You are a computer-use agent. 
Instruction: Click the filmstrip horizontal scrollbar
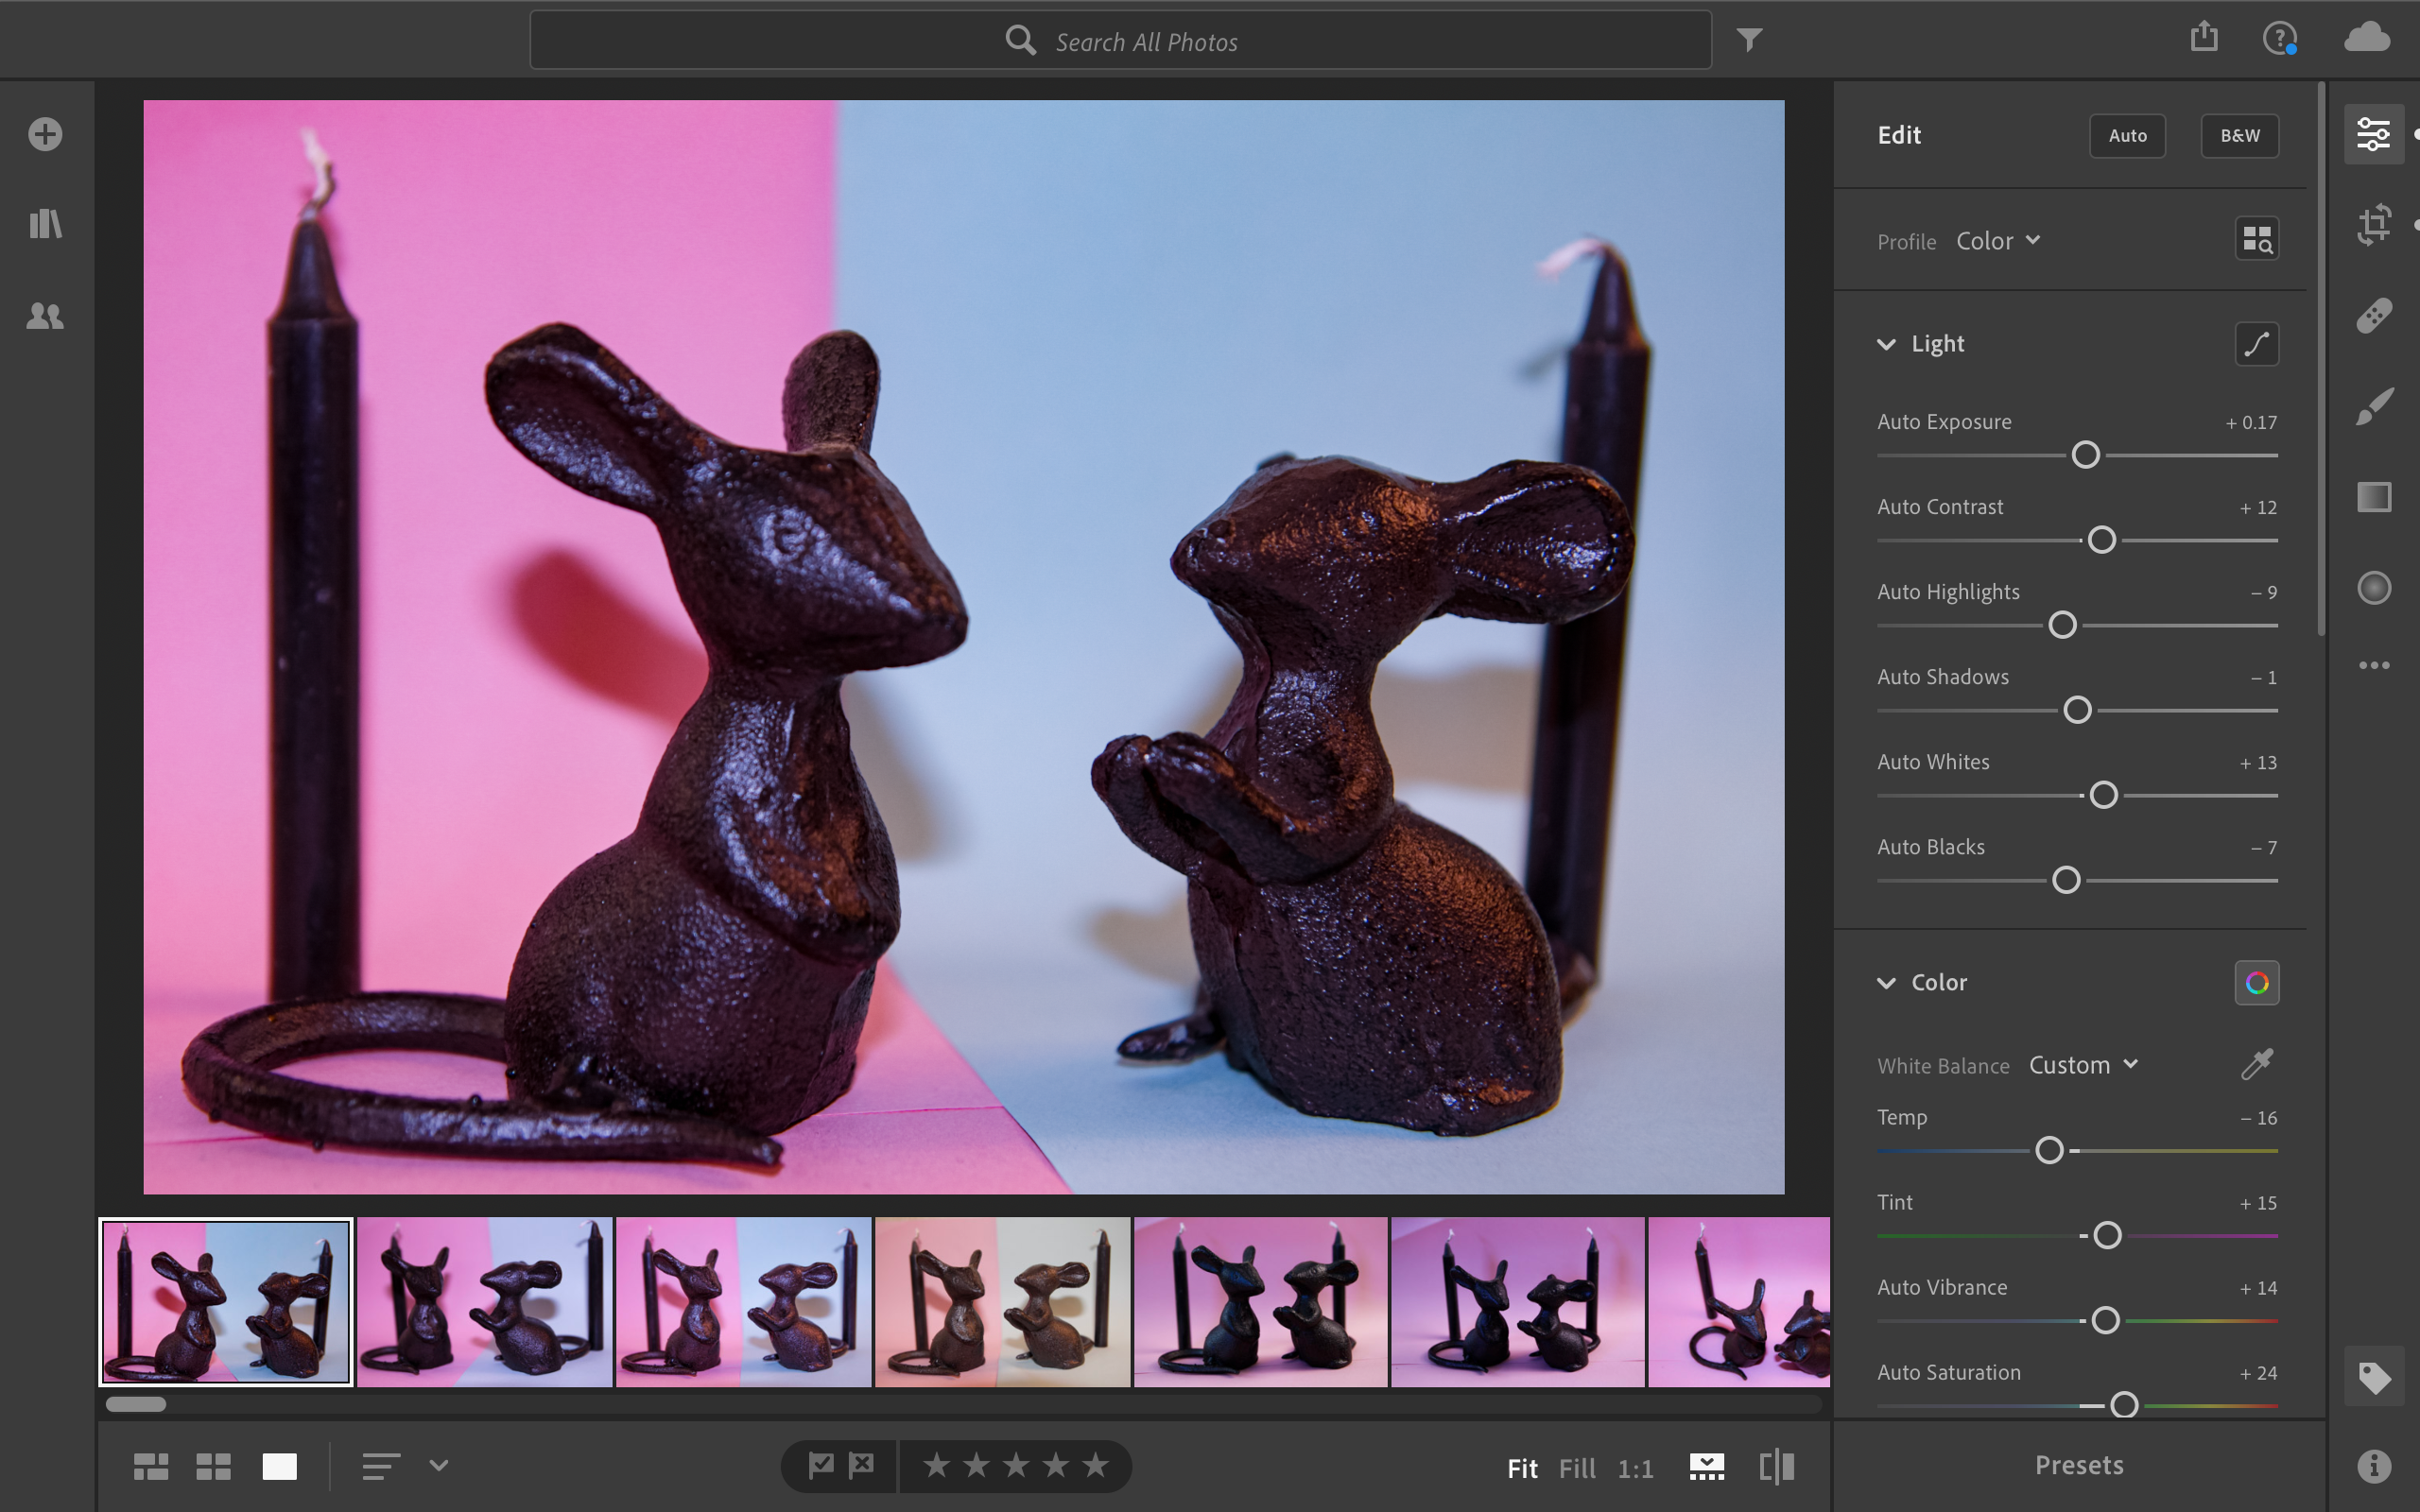click(x=136, y=1404)
